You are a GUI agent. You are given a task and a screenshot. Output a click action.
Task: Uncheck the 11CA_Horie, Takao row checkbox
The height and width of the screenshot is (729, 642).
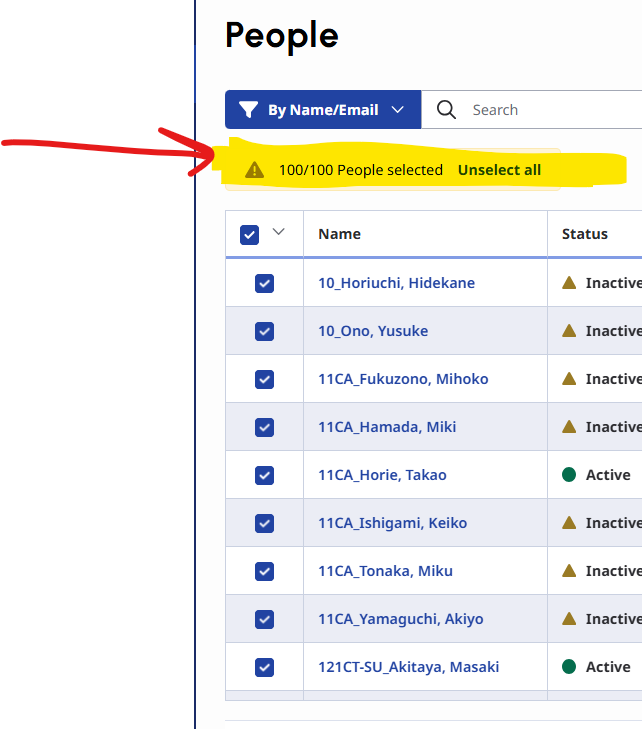coord(265,475)
